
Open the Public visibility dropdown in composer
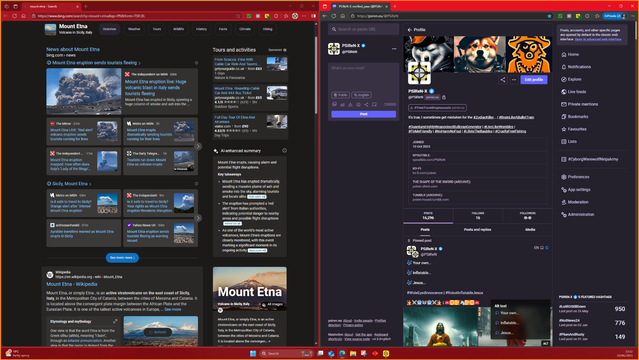coord(340,95)
